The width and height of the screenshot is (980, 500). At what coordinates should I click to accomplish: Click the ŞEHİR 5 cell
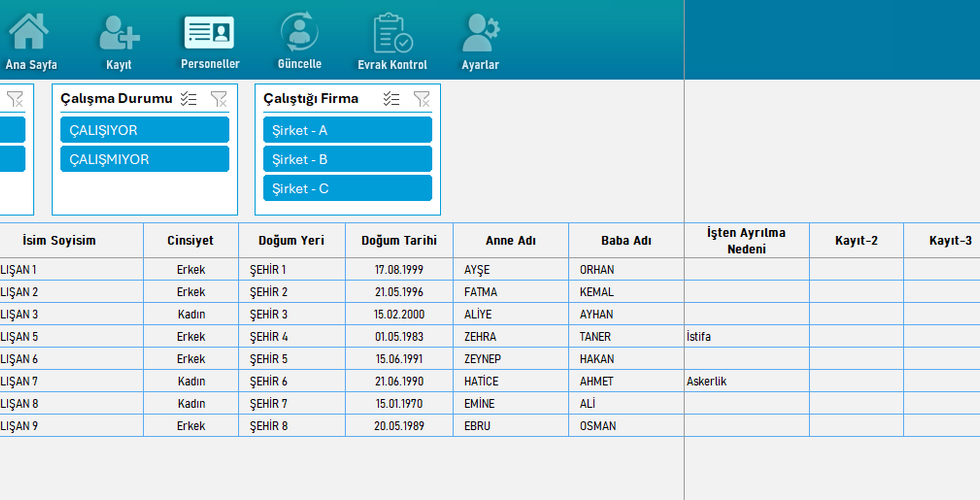click(x=292, y=359)
